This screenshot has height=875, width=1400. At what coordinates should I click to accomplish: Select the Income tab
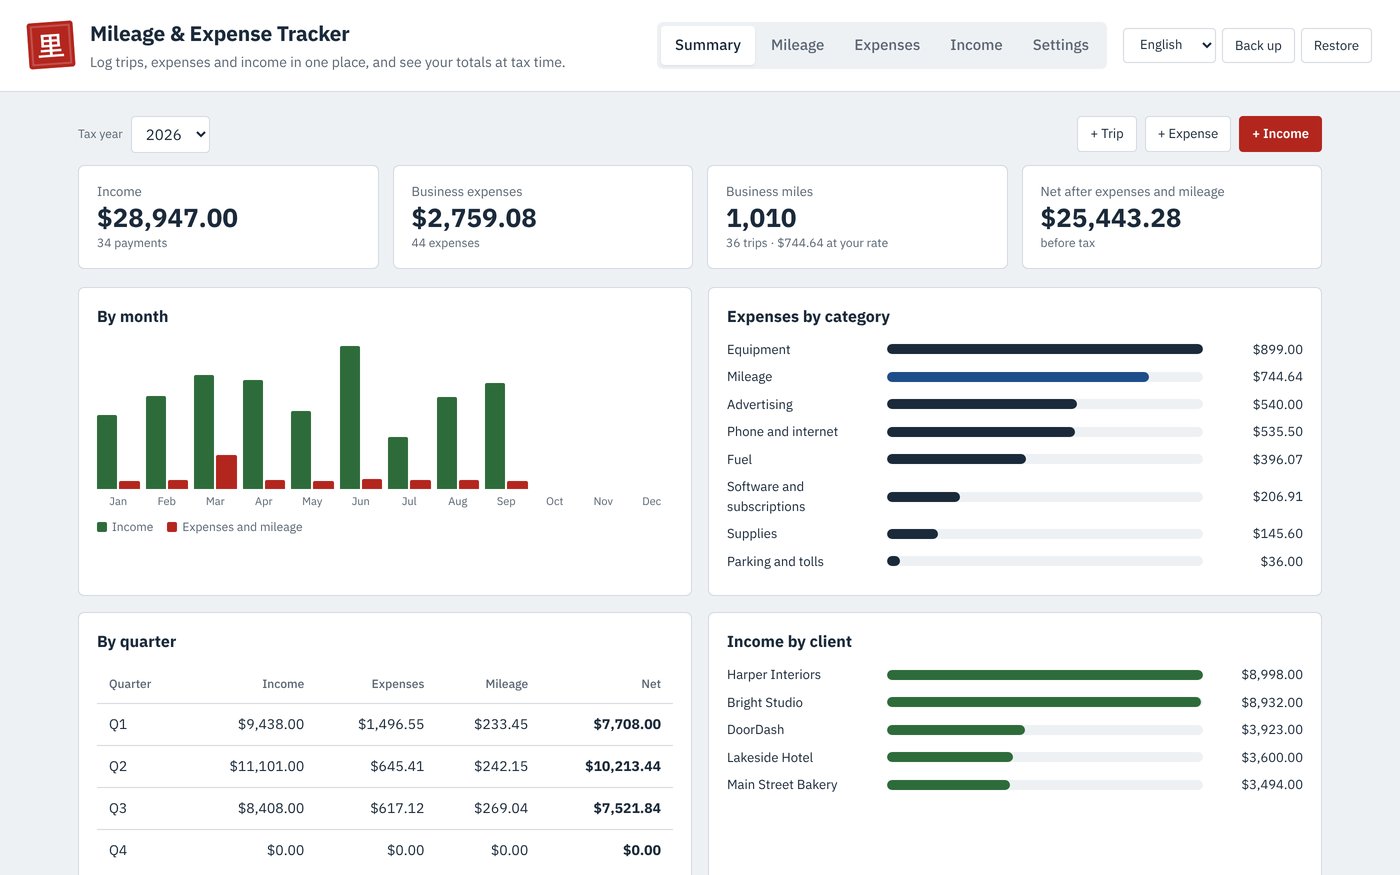point(976,45)
